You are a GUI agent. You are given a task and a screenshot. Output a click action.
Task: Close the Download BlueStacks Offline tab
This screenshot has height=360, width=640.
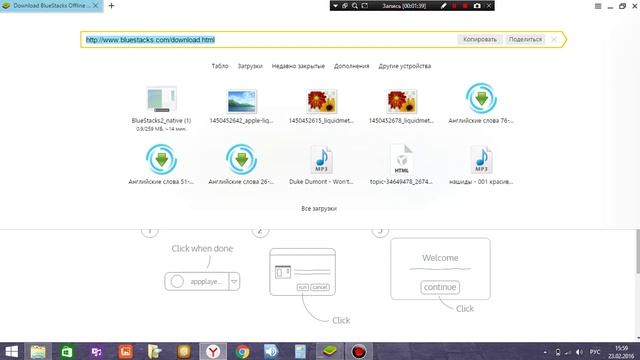click(96, 6)
